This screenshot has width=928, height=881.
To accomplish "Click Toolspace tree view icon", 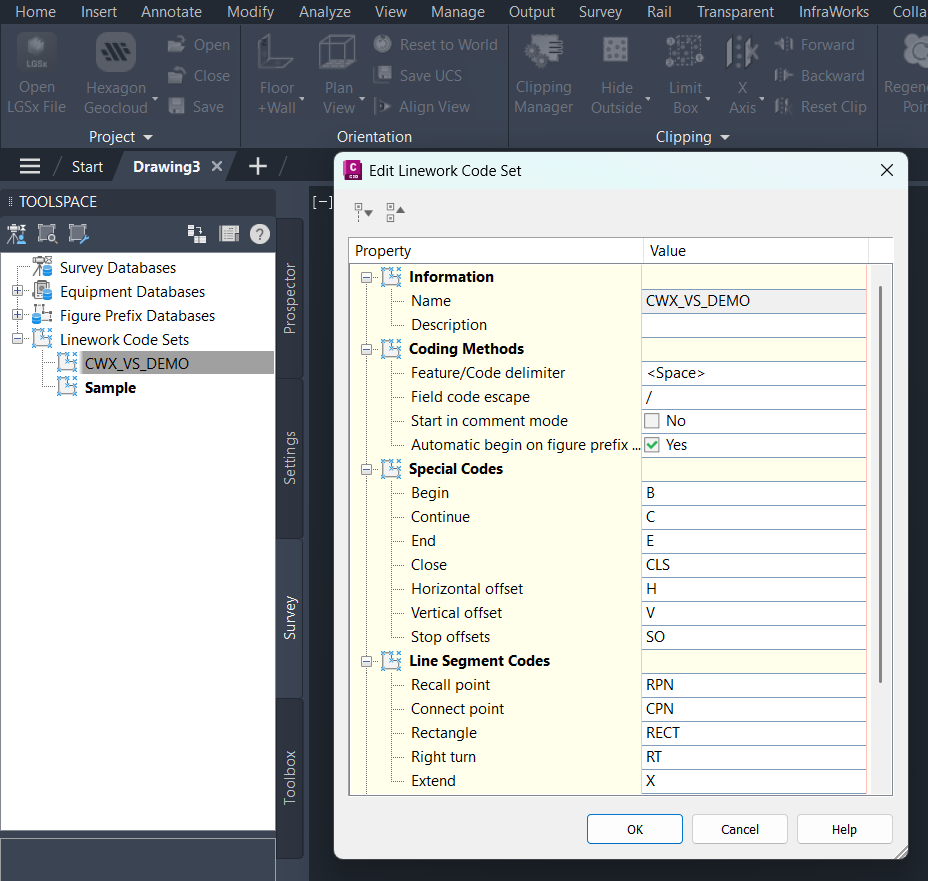I will 196,234.
